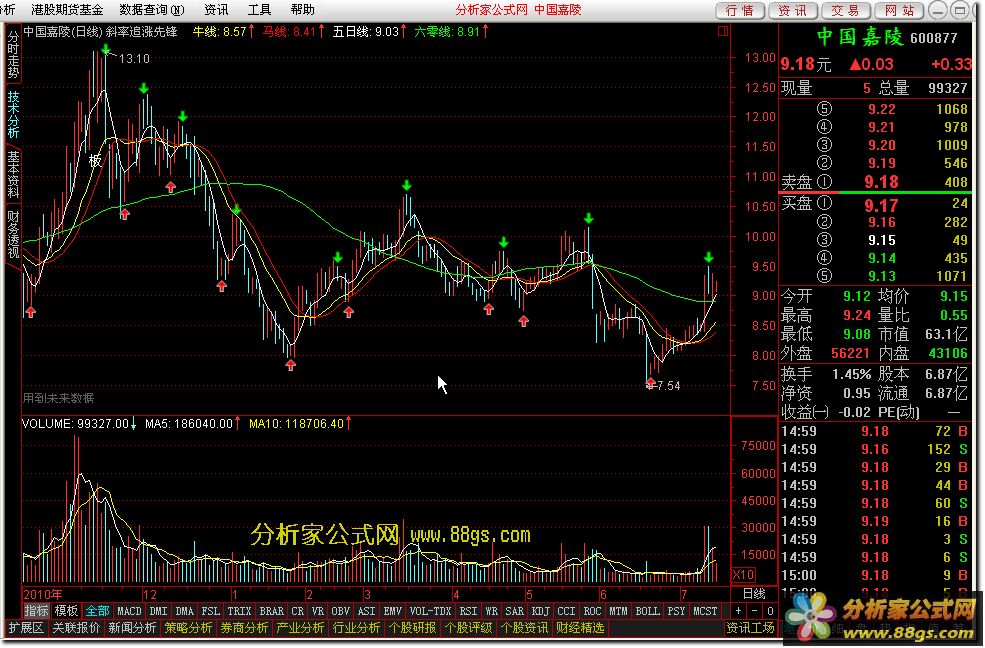Click the 7.54 low price marker
985x648 pixels.
coord(667,386)
